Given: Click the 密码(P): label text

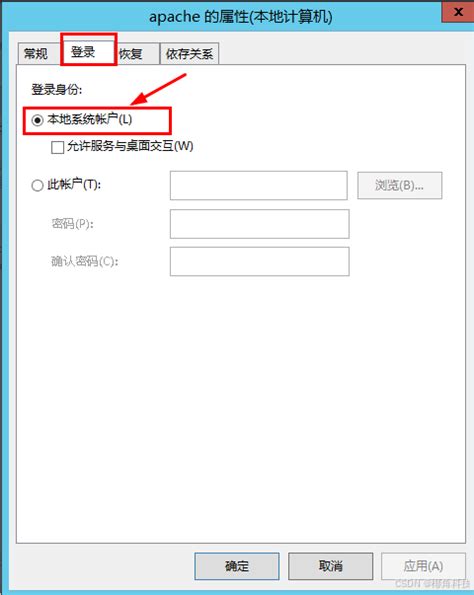Looking at the screenshot, I should pyautogui.click(x=72, y=224).
